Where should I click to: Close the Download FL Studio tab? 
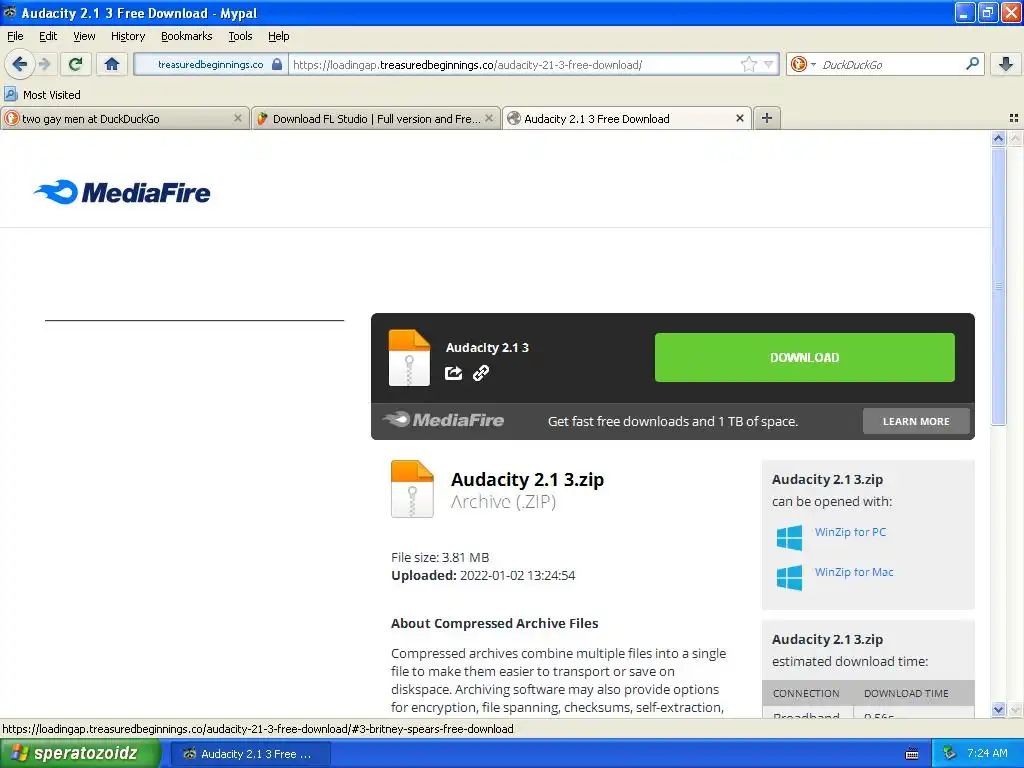pyautogui.click(x=488, y=118)
